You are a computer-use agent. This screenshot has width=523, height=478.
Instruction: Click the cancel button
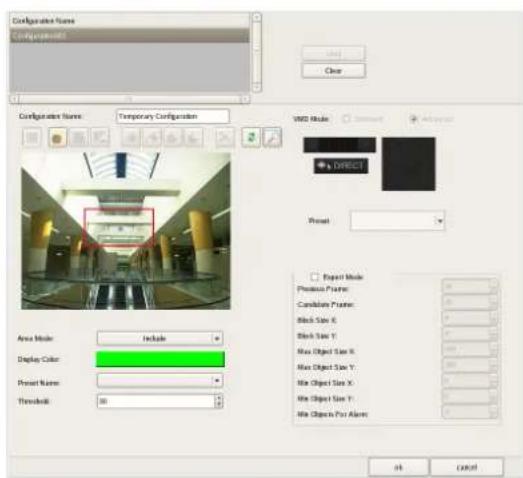point(467,467)
